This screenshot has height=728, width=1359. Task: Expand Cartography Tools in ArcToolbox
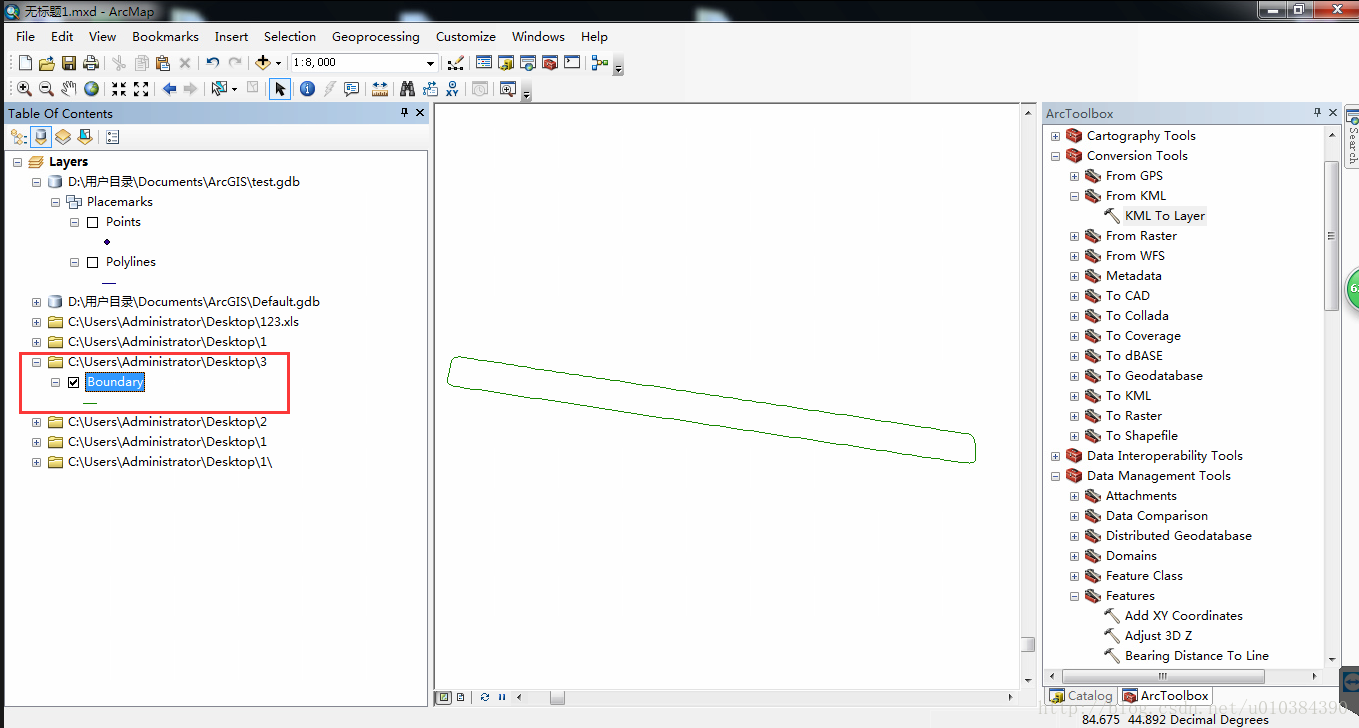coord(1055,136)
